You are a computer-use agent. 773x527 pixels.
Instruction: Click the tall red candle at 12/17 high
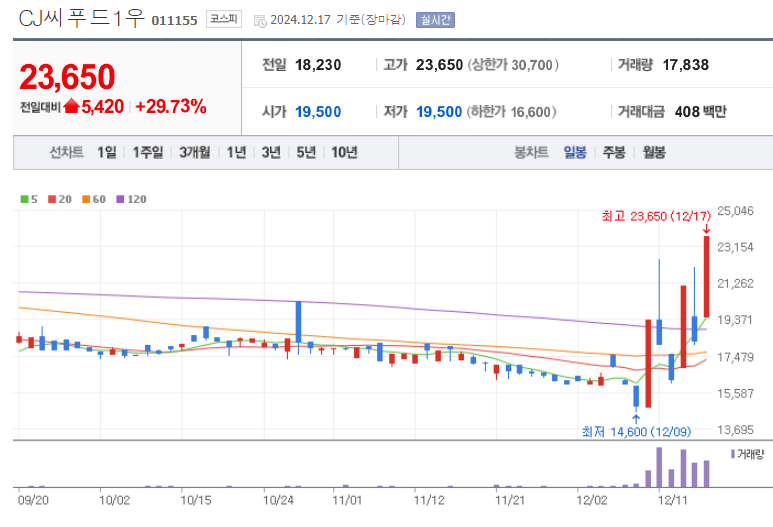(x=706, y=277)
